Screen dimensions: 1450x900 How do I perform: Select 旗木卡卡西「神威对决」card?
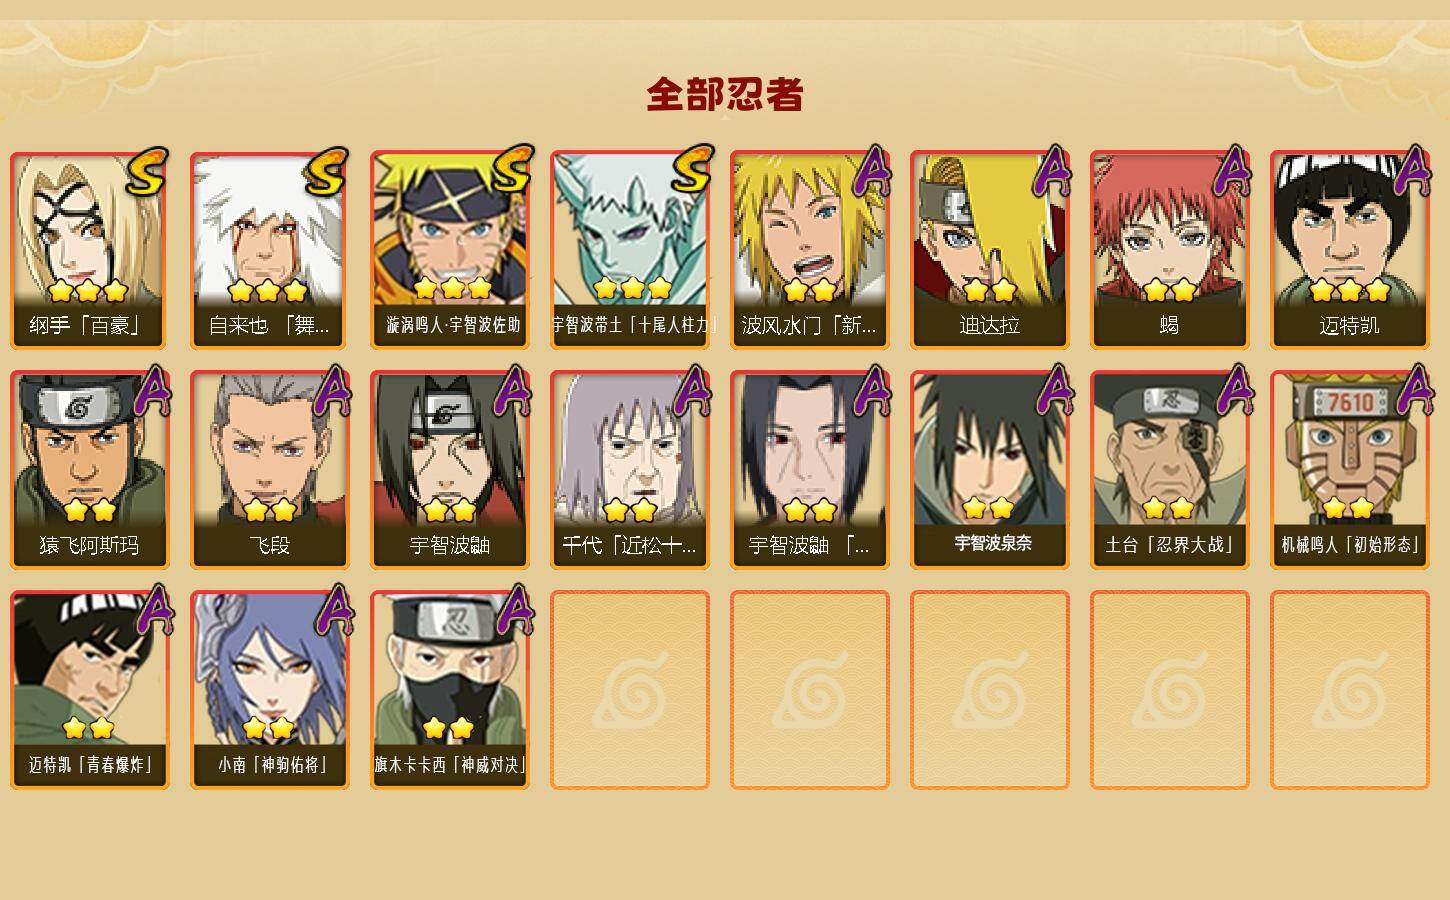(450, 690)
